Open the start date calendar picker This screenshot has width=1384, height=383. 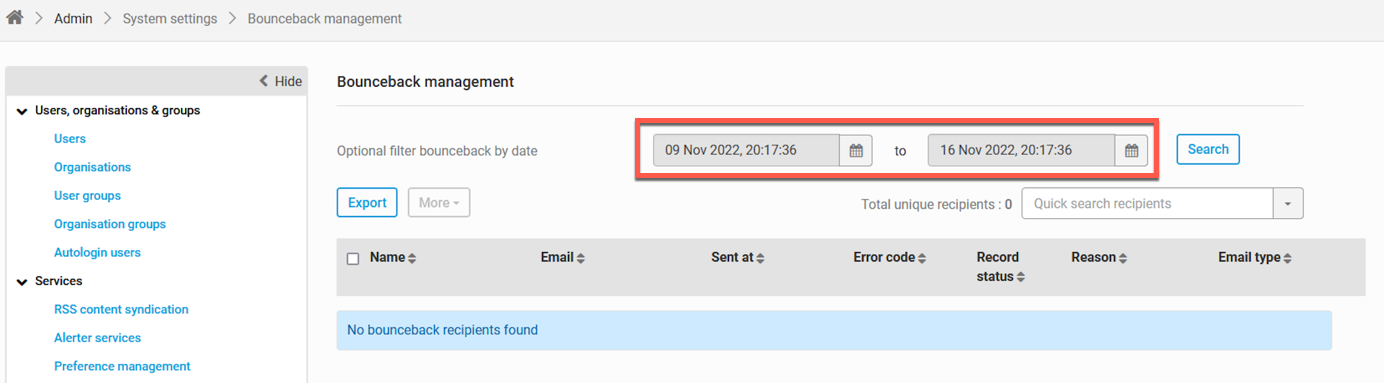[x=856, y=151]
